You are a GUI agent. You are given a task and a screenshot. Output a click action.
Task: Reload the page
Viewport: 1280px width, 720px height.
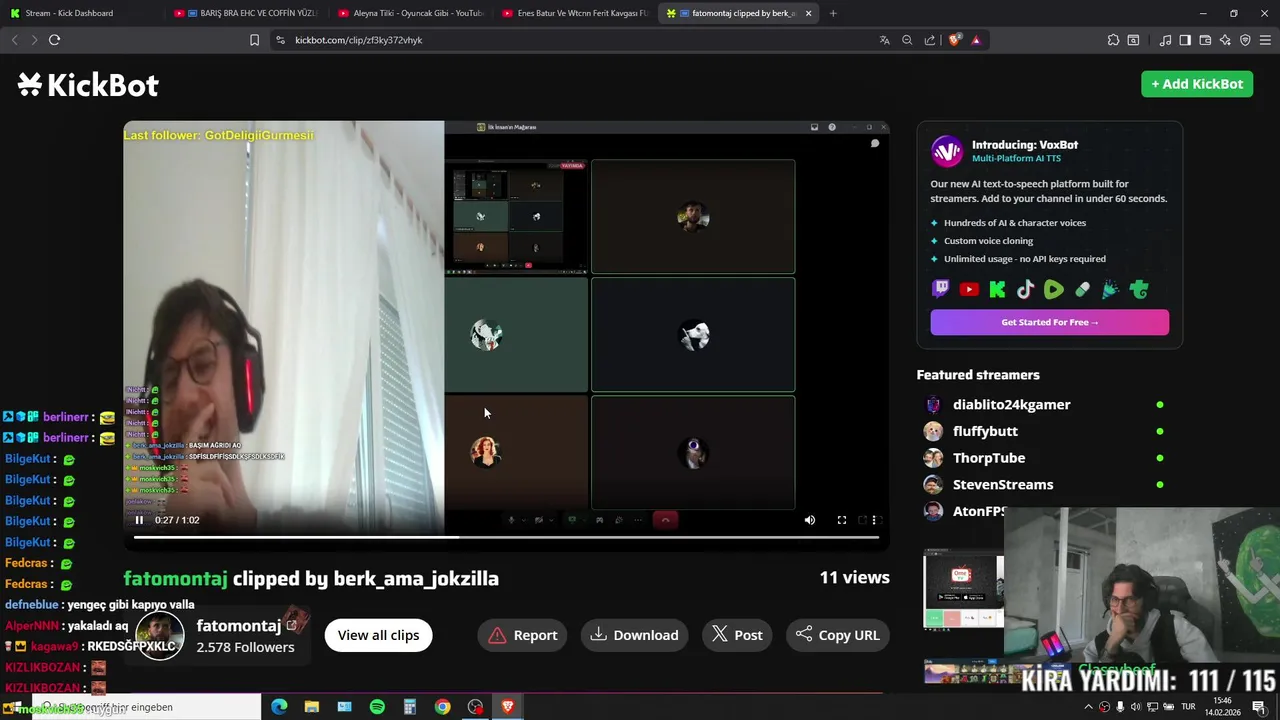tap(54, 40)
